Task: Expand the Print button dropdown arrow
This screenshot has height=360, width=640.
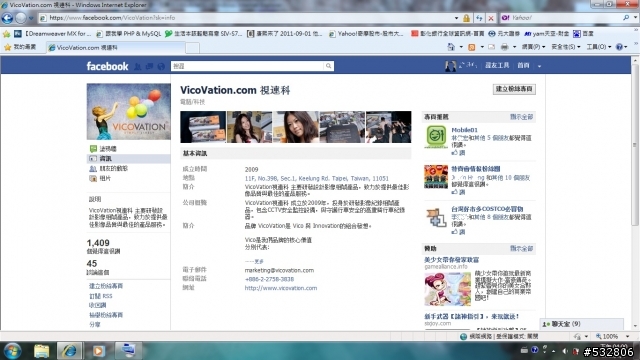Action: click(x=514, y=47)
